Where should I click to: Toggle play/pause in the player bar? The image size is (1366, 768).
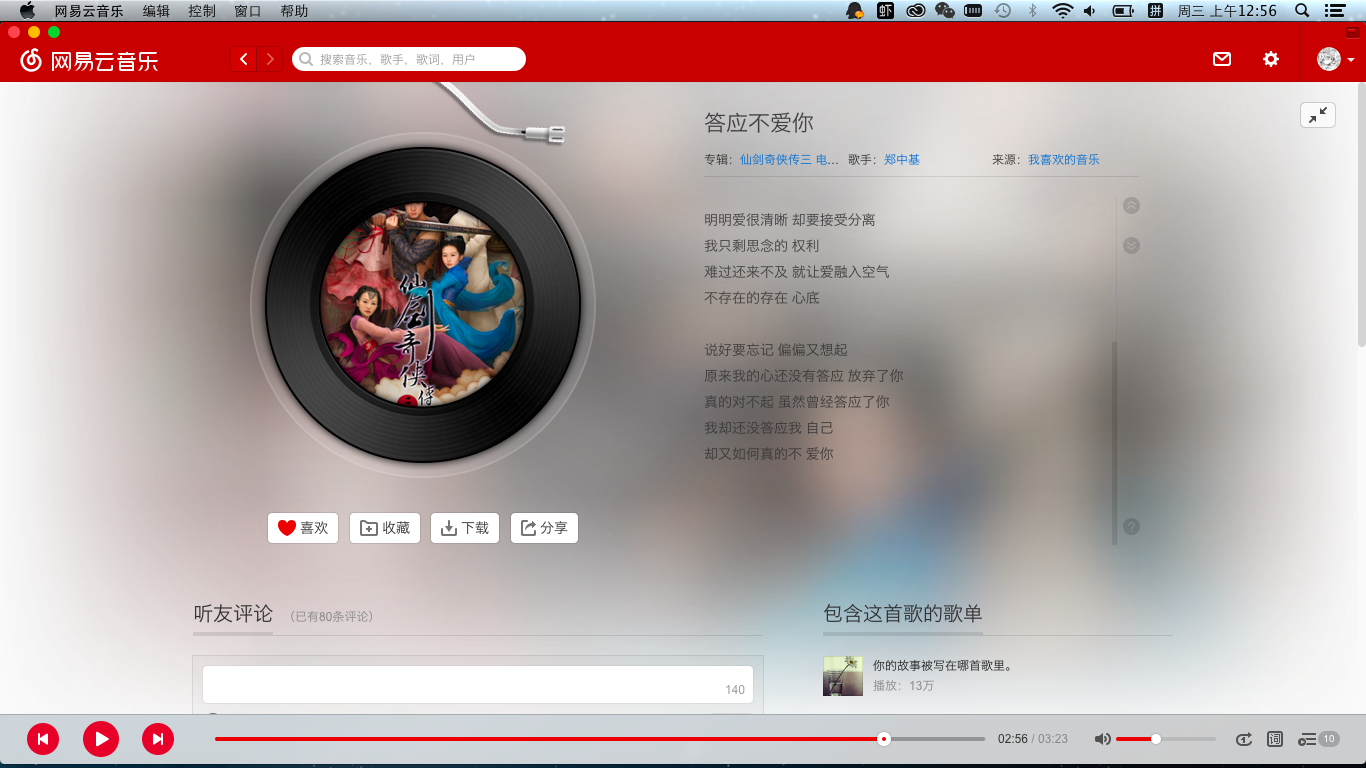point(101,739)
